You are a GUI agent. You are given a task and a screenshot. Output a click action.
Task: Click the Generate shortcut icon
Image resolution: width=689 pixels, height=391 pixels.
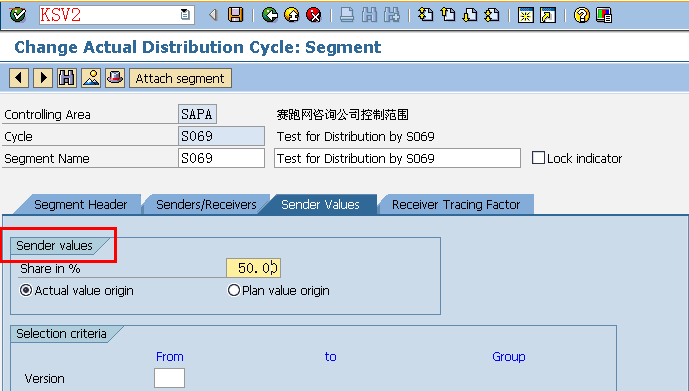[548, 15]
